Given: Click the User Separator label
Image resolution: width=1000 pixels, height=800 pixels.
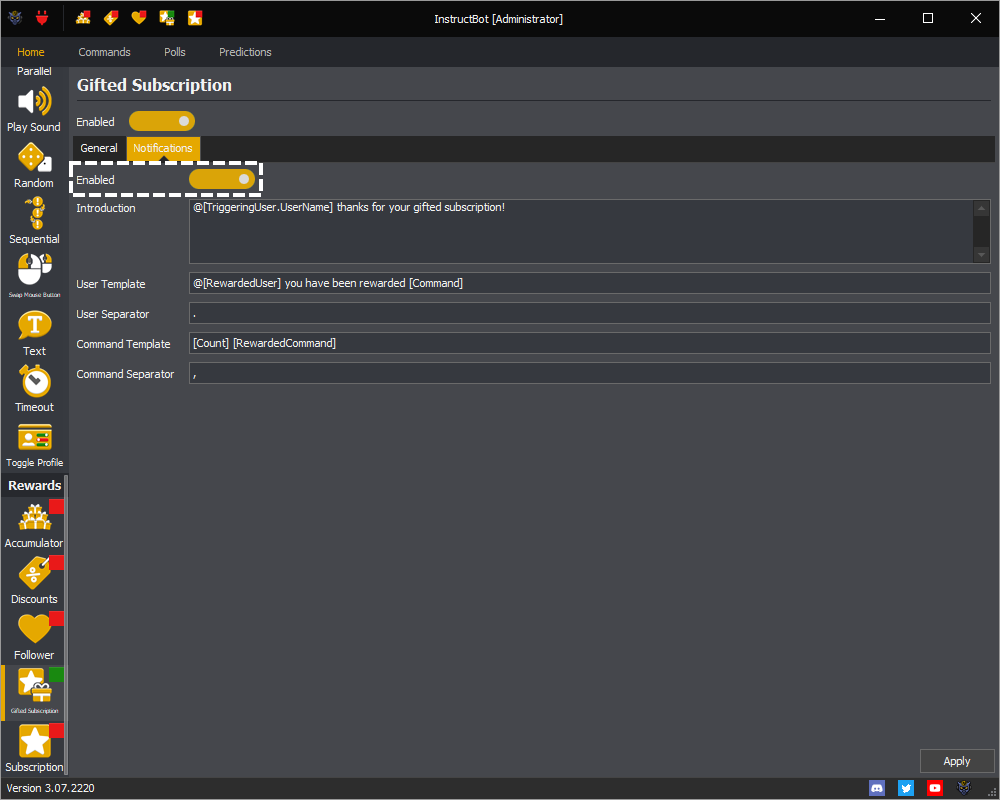Looking at the screenshot, I should (113, 314).
